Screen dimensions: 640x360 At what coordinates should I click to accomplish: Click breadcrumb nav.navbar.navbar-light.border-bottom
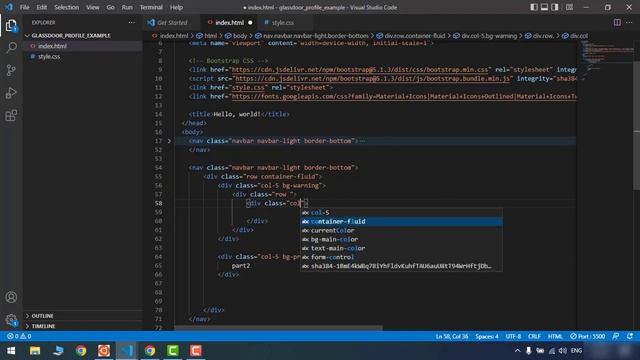coord(311,36)
